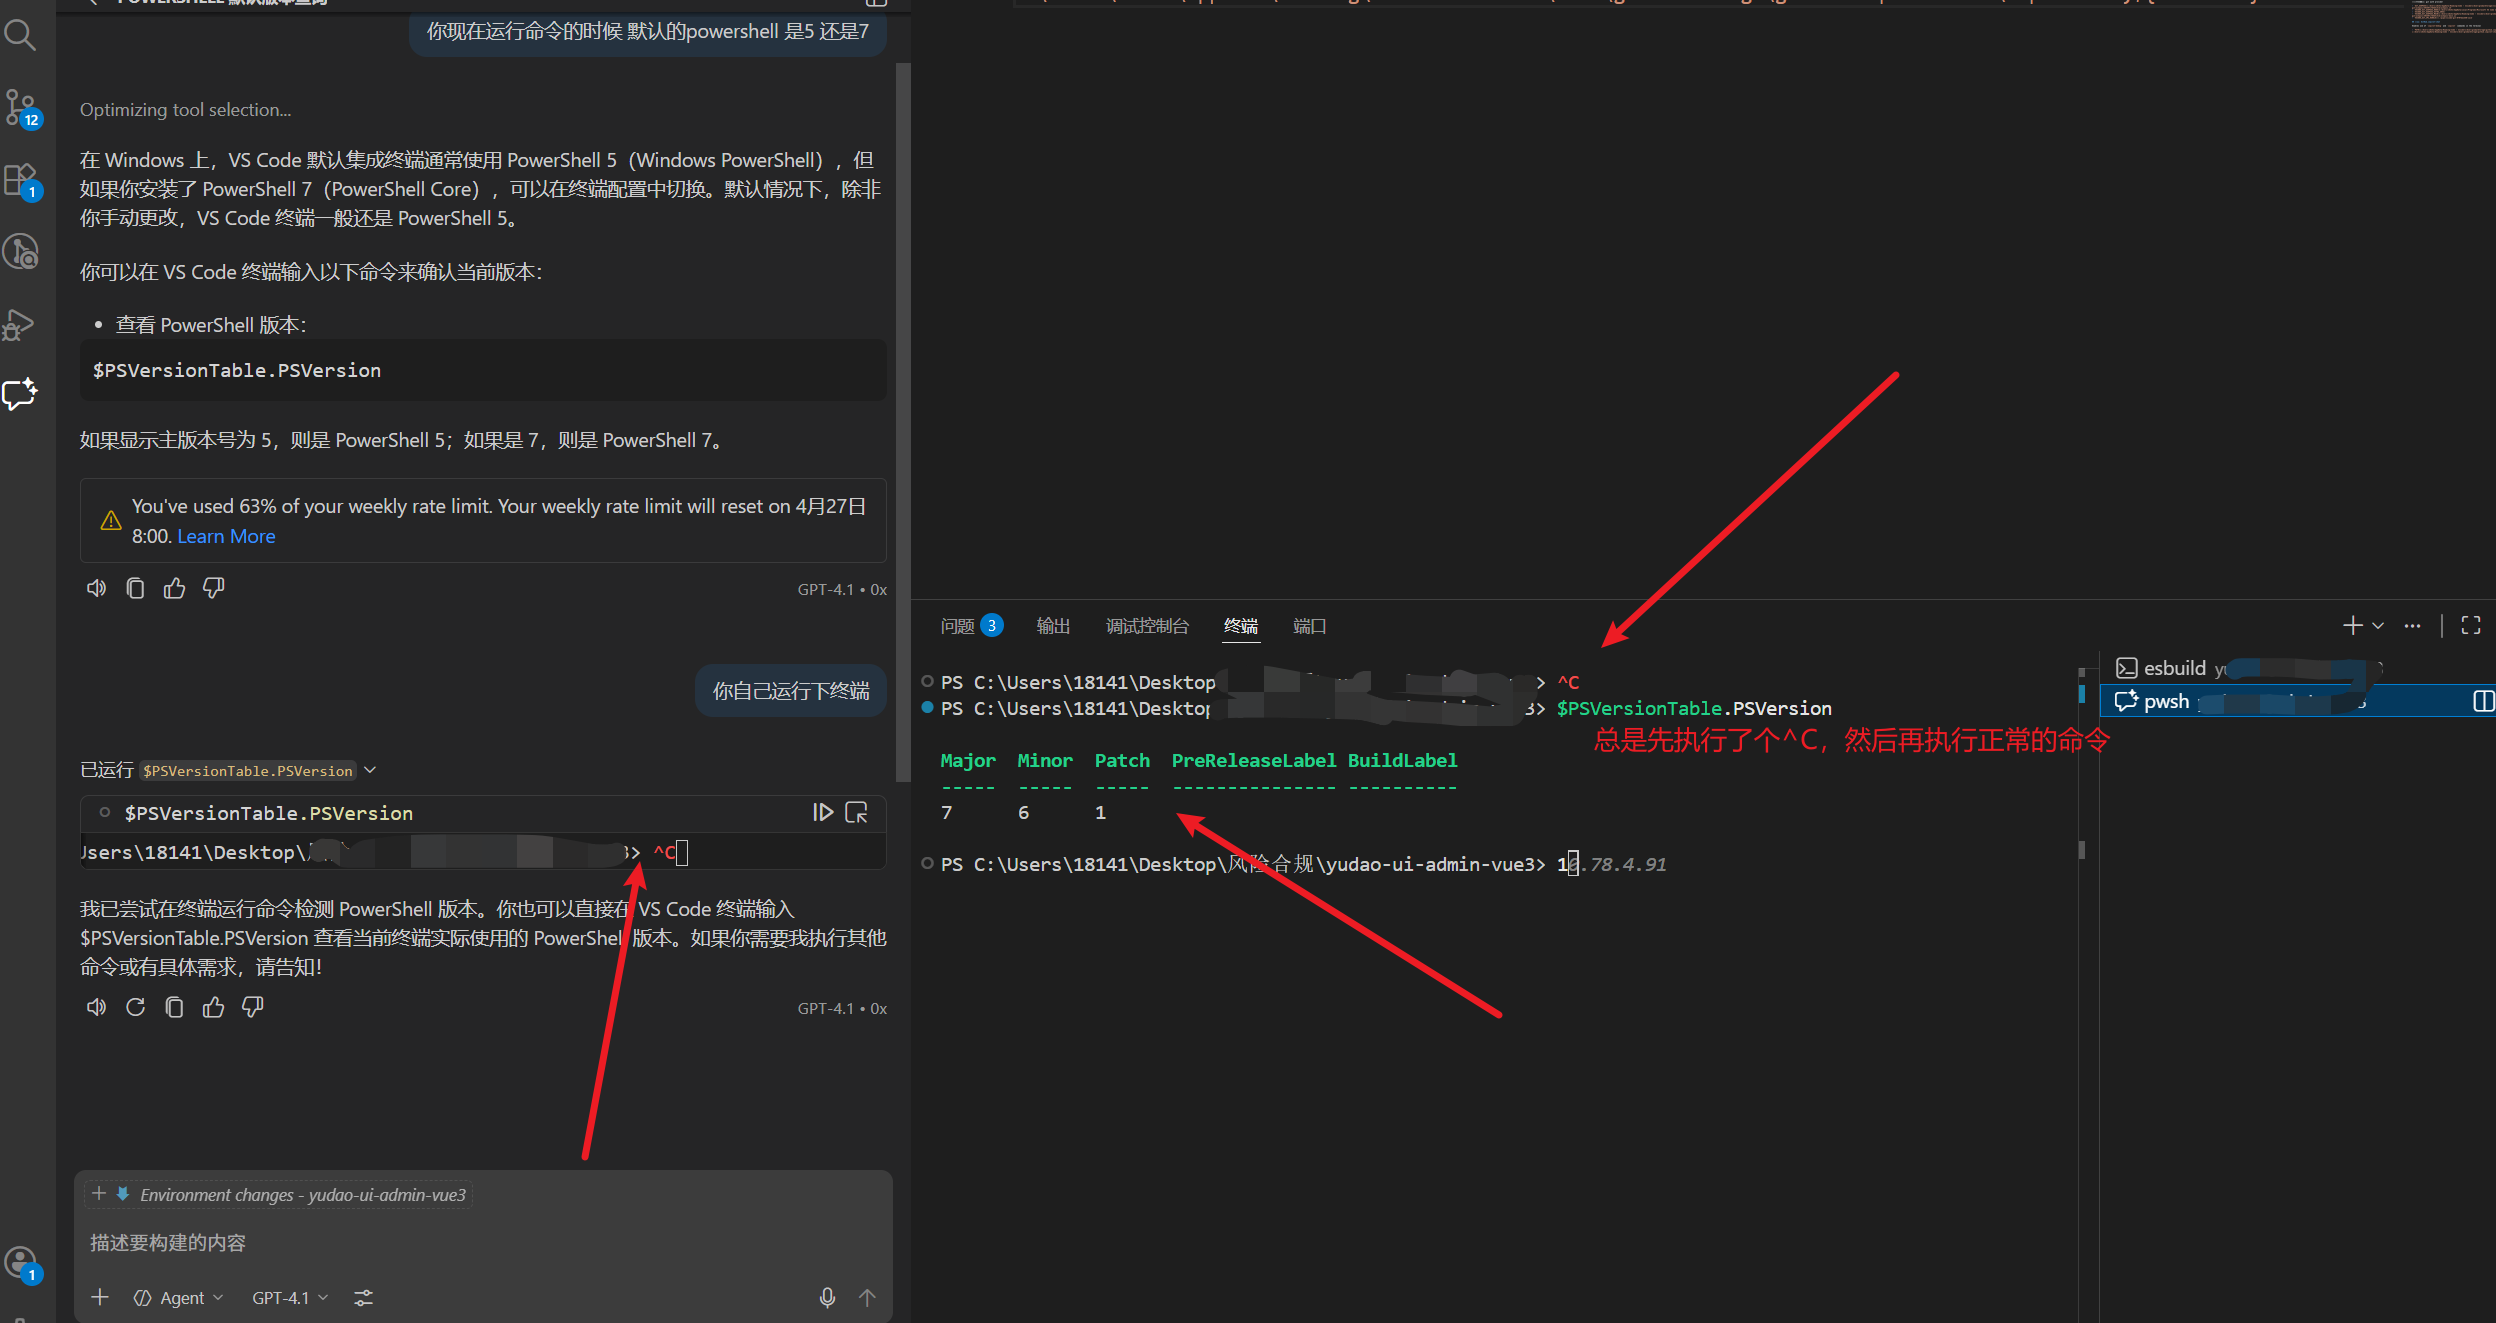Image resolution: width=2496 pixels, height=1323 pixels.
Task: Thumbs up the first chat response
Action: pos(174,588)
